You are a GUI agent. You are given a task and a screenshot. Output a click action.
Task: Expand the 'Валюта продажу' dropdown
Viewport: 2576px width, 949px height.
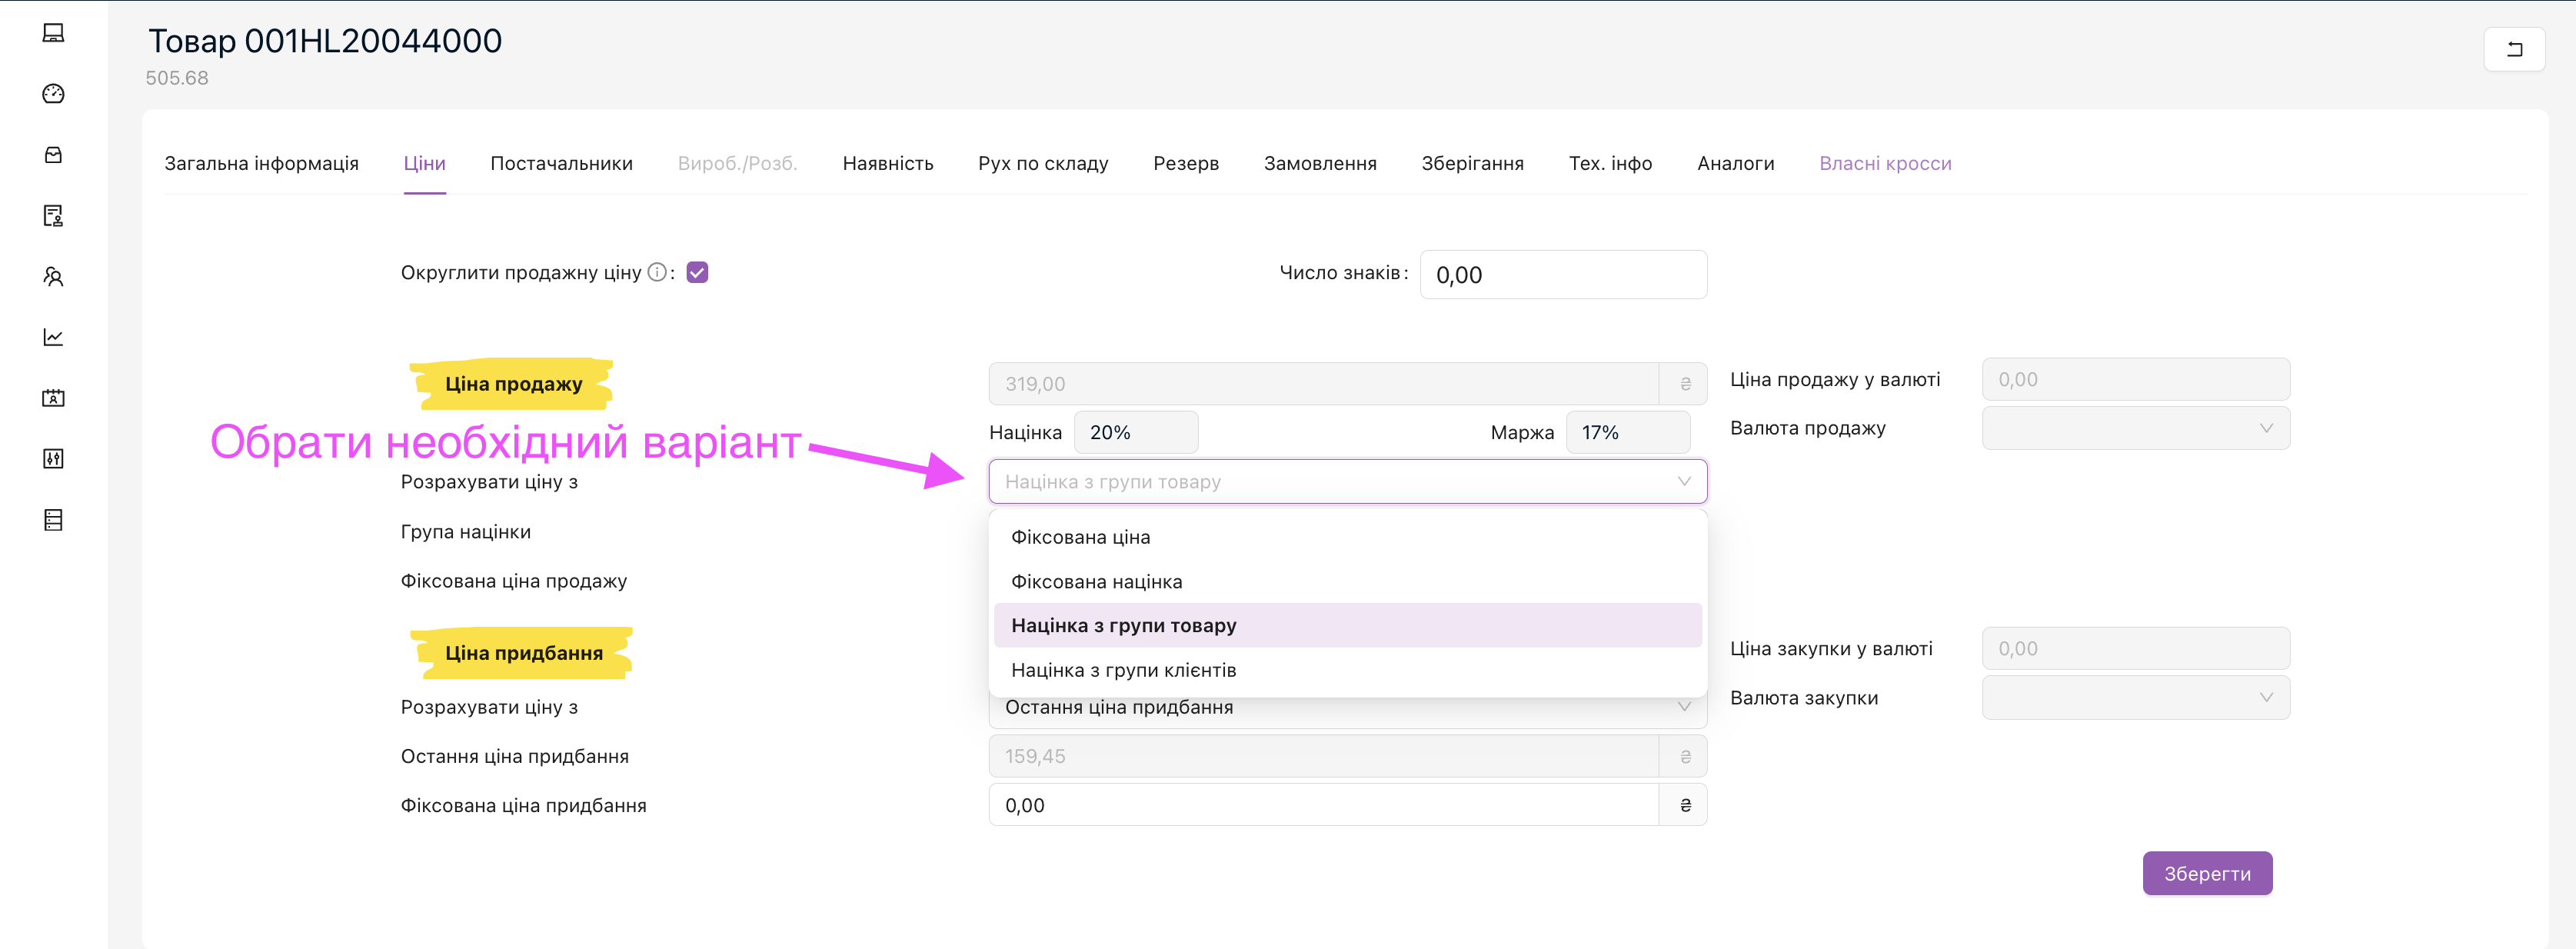[2135, 429]
